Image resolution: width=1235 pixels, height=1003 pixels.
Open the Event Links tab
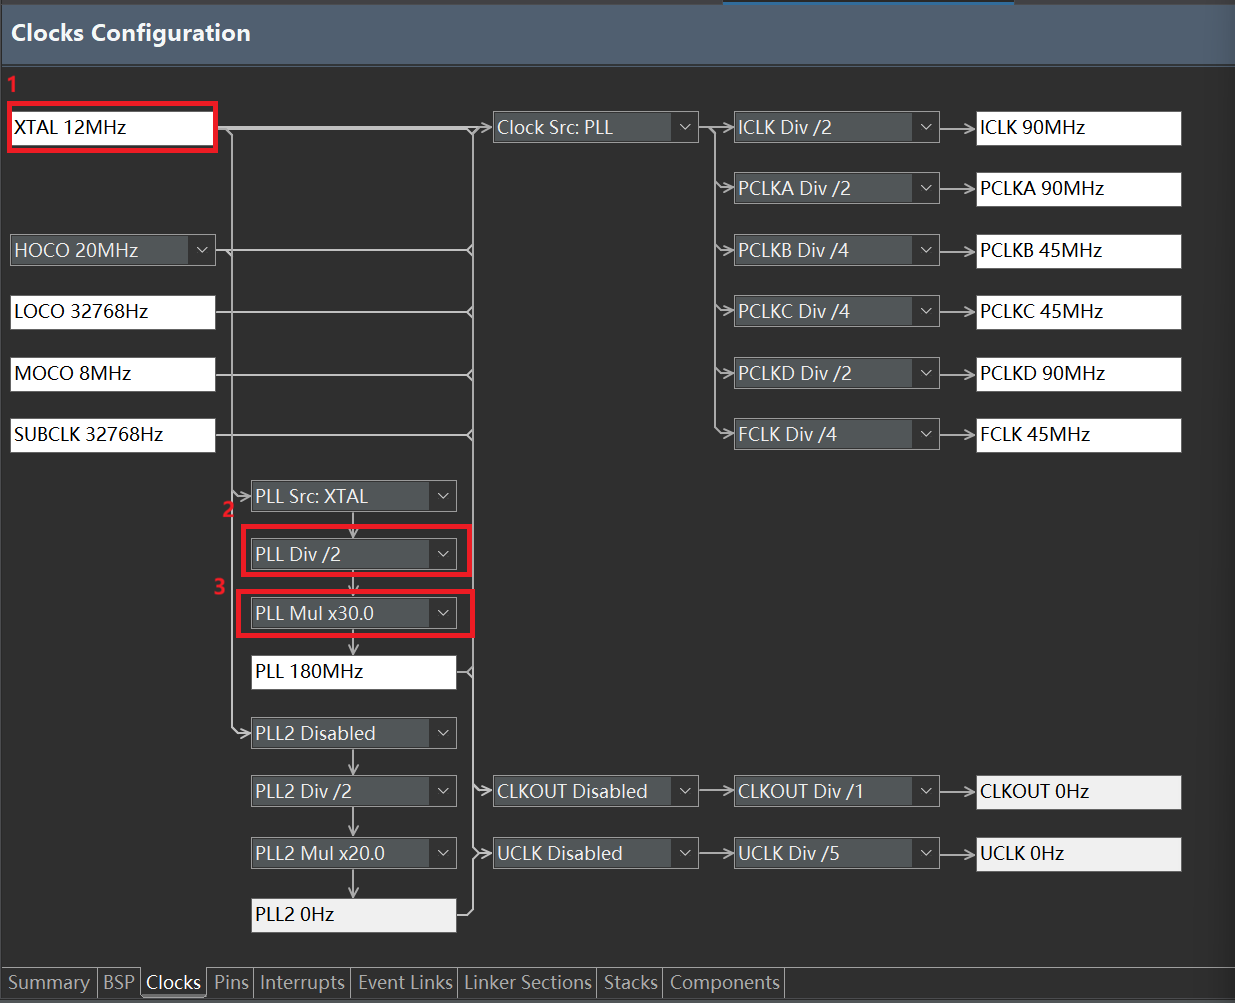[405, 982]
